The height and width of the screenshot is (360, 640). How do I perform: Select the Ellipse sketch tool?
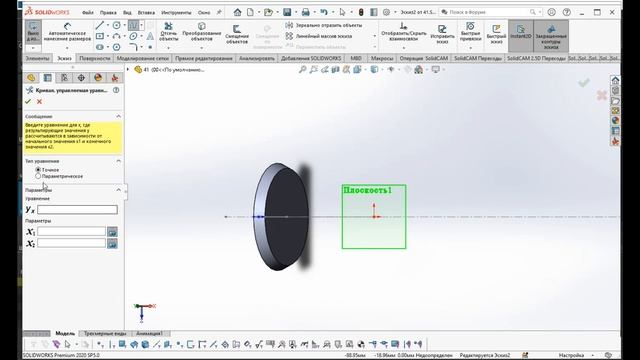[x=133, y=36]
